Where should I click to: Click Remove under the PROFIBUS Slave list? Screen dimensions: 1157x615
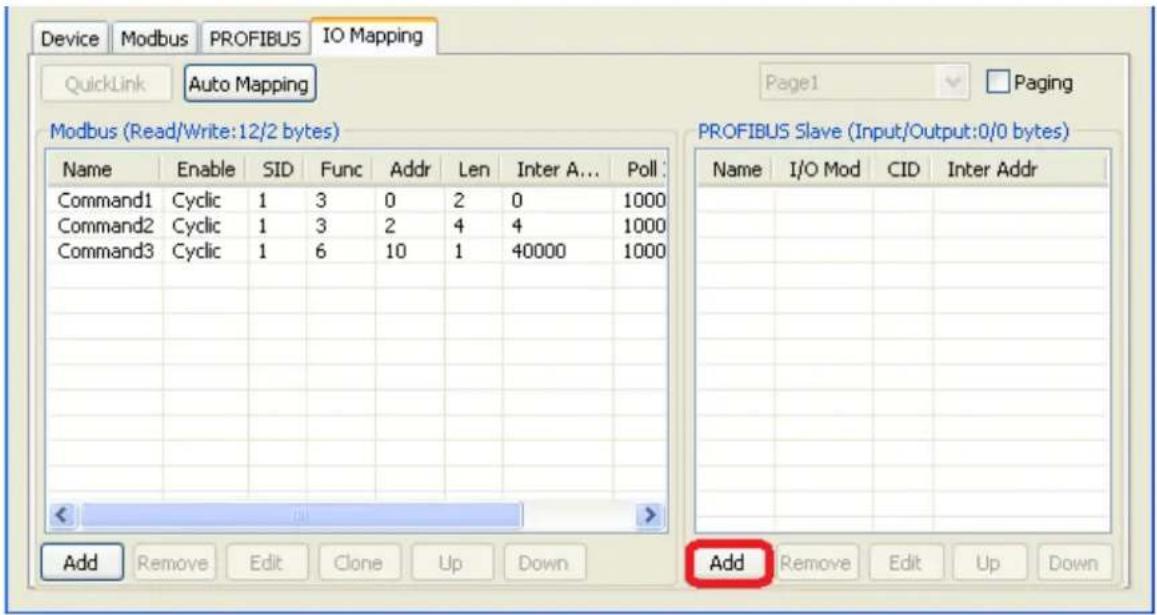(817, 564)
